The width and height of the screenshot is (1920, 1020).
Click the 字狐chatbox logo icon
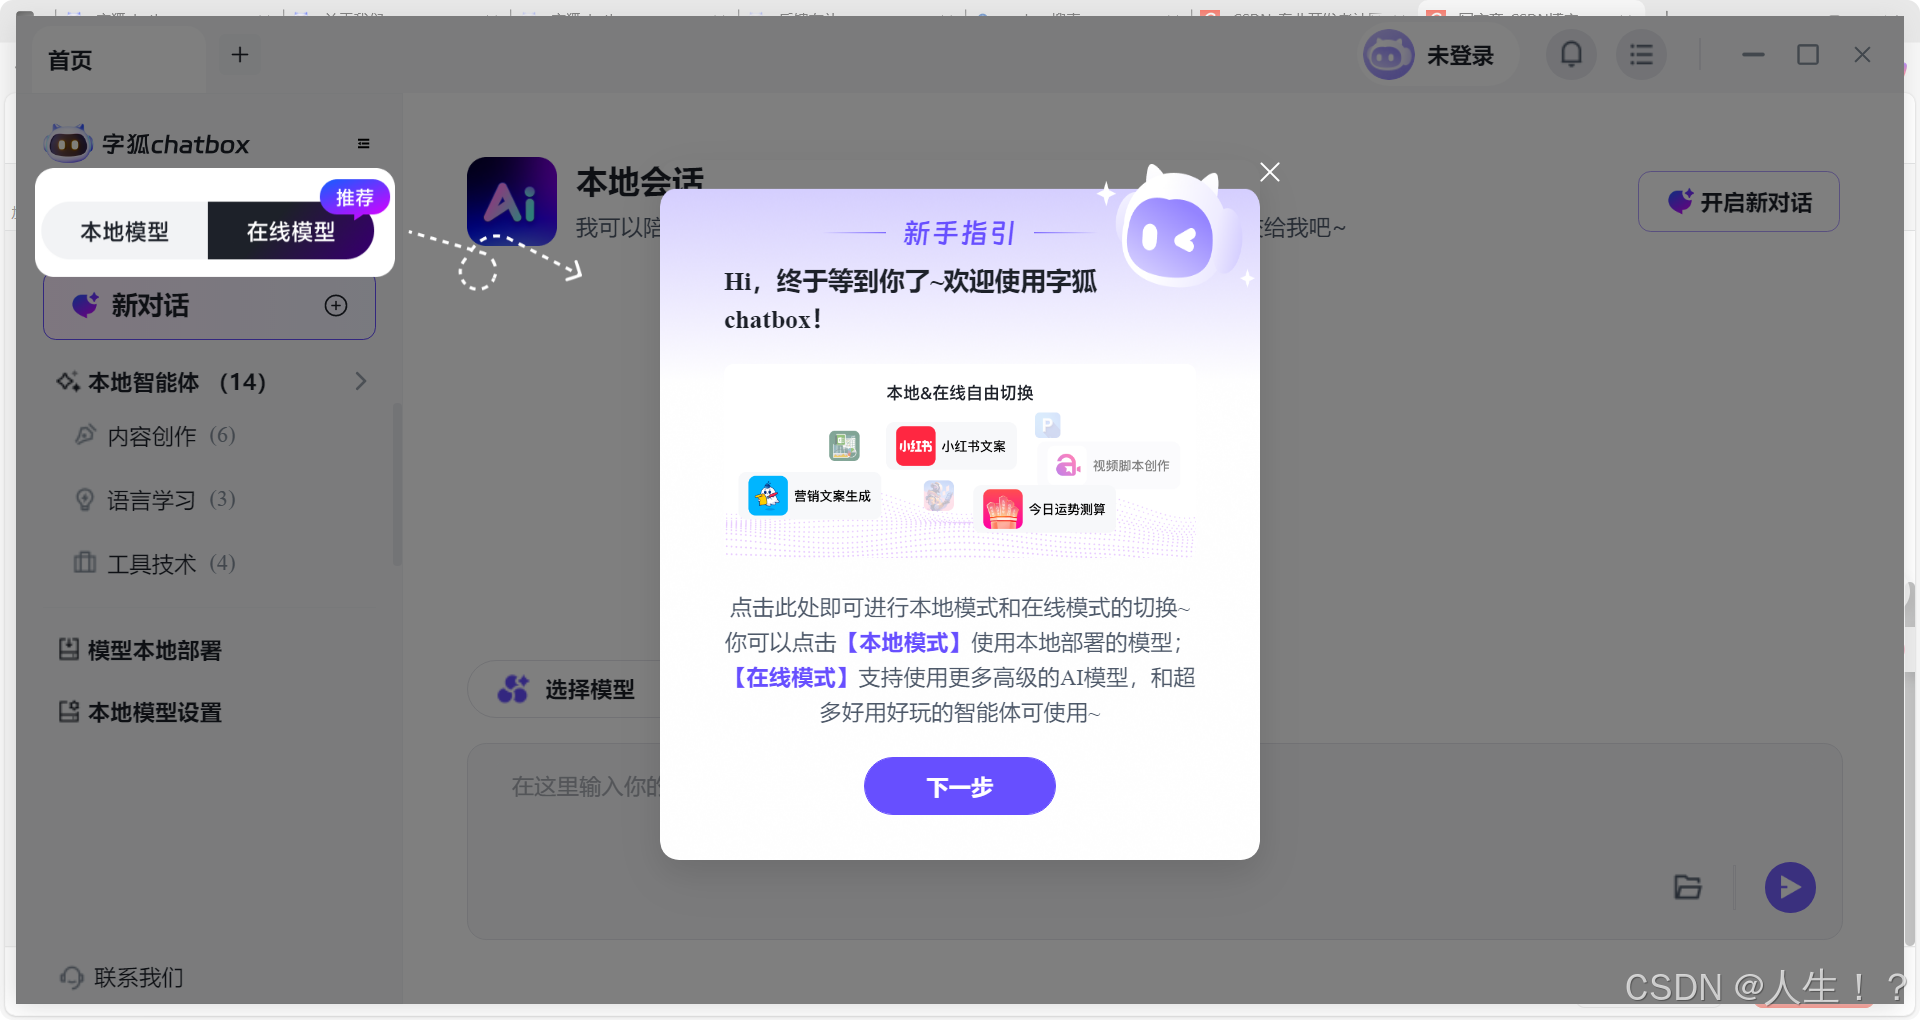click(x=68, y=144)
